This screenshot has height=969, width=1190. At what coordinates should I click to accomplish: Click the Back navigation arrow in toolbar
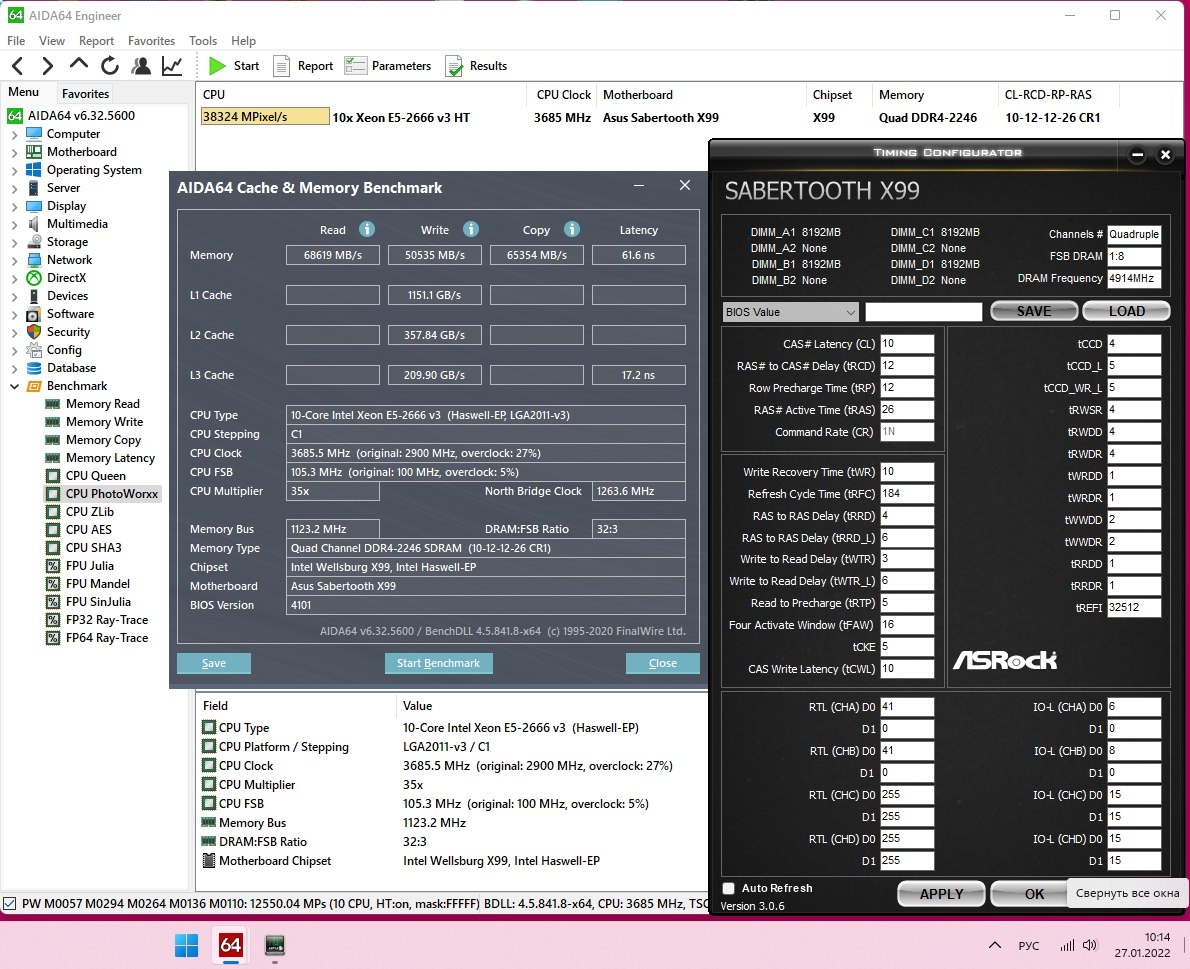tap(18, 66)
